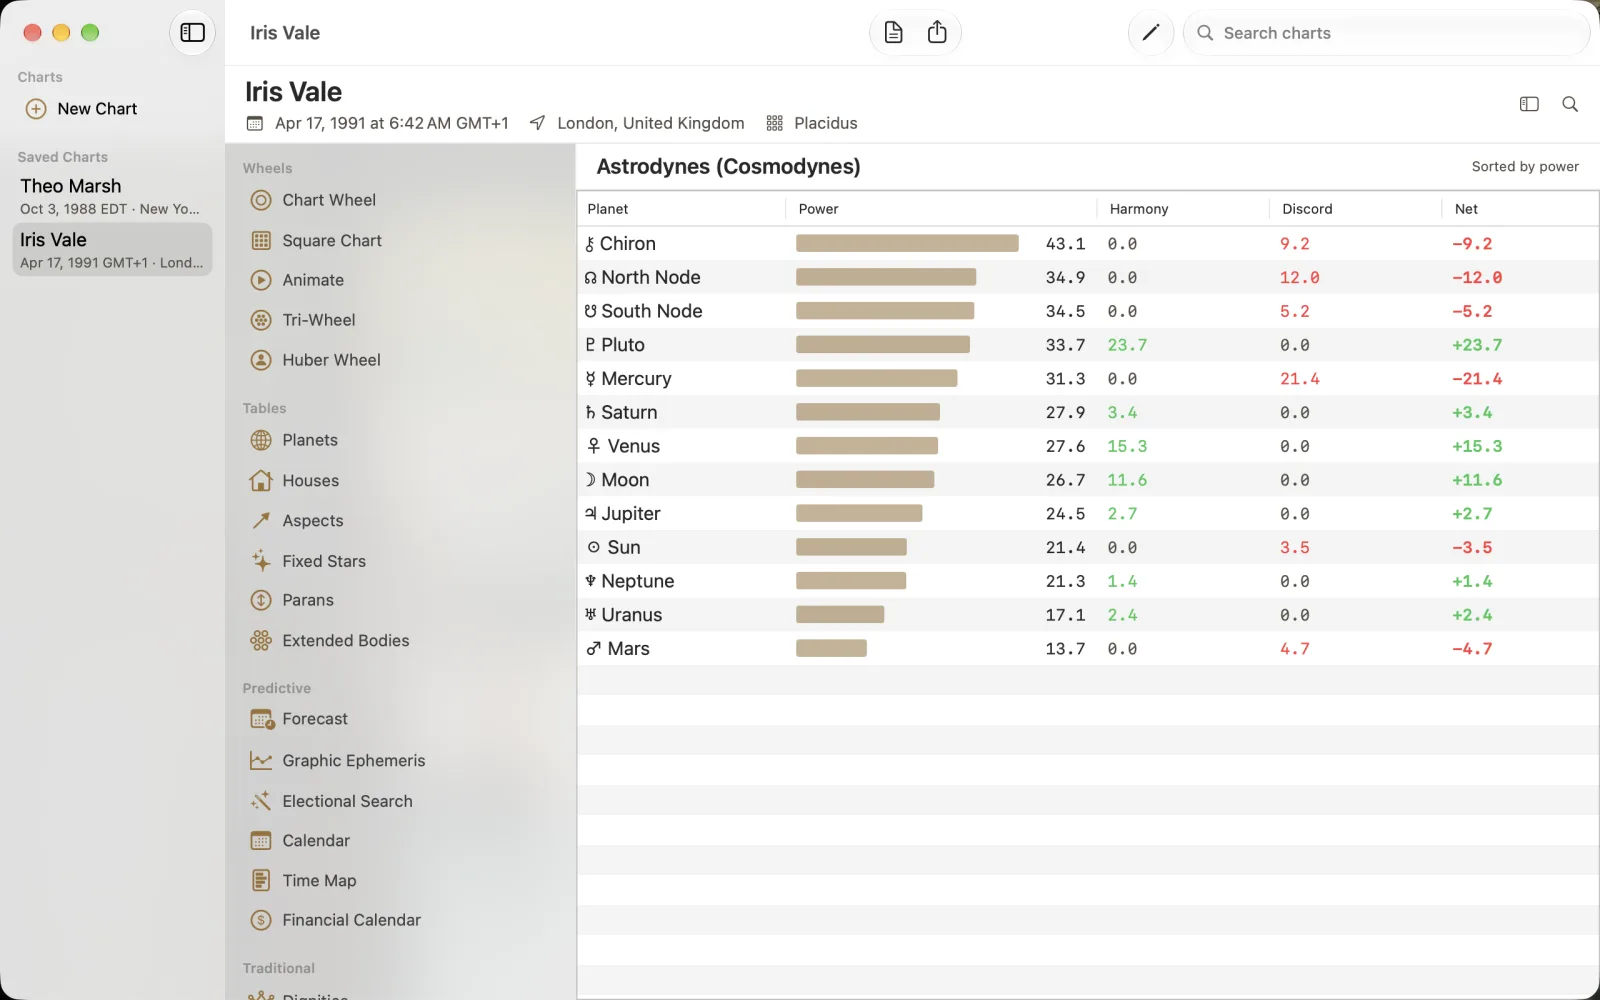The width and height of the screenshot is (1600, 1000).
Task: Click the pencil edit chart icon
Action: pos(1150,33)
